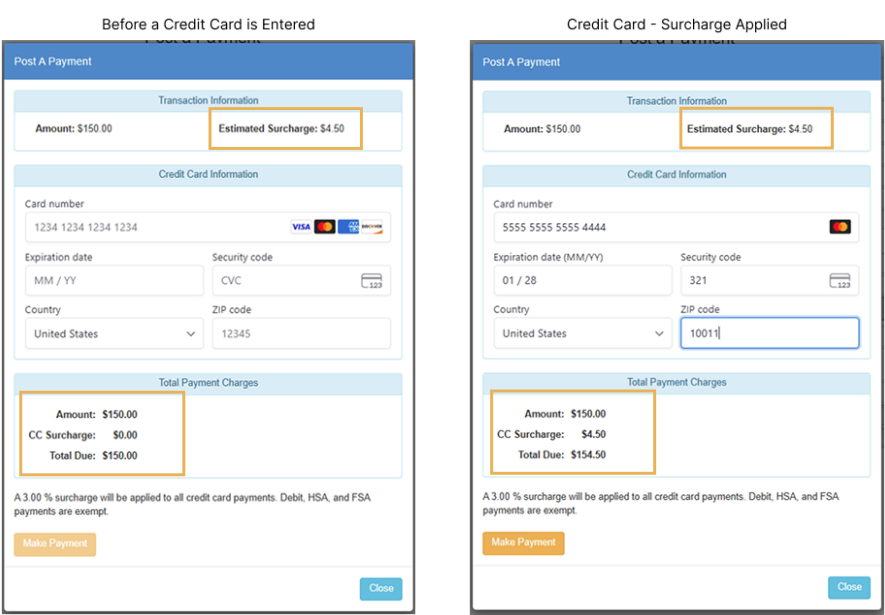Click the security code field showing 321
Image resolution: width=885 pixels, height=615 pixels.
pyautogui.click(x=770, y=280)
